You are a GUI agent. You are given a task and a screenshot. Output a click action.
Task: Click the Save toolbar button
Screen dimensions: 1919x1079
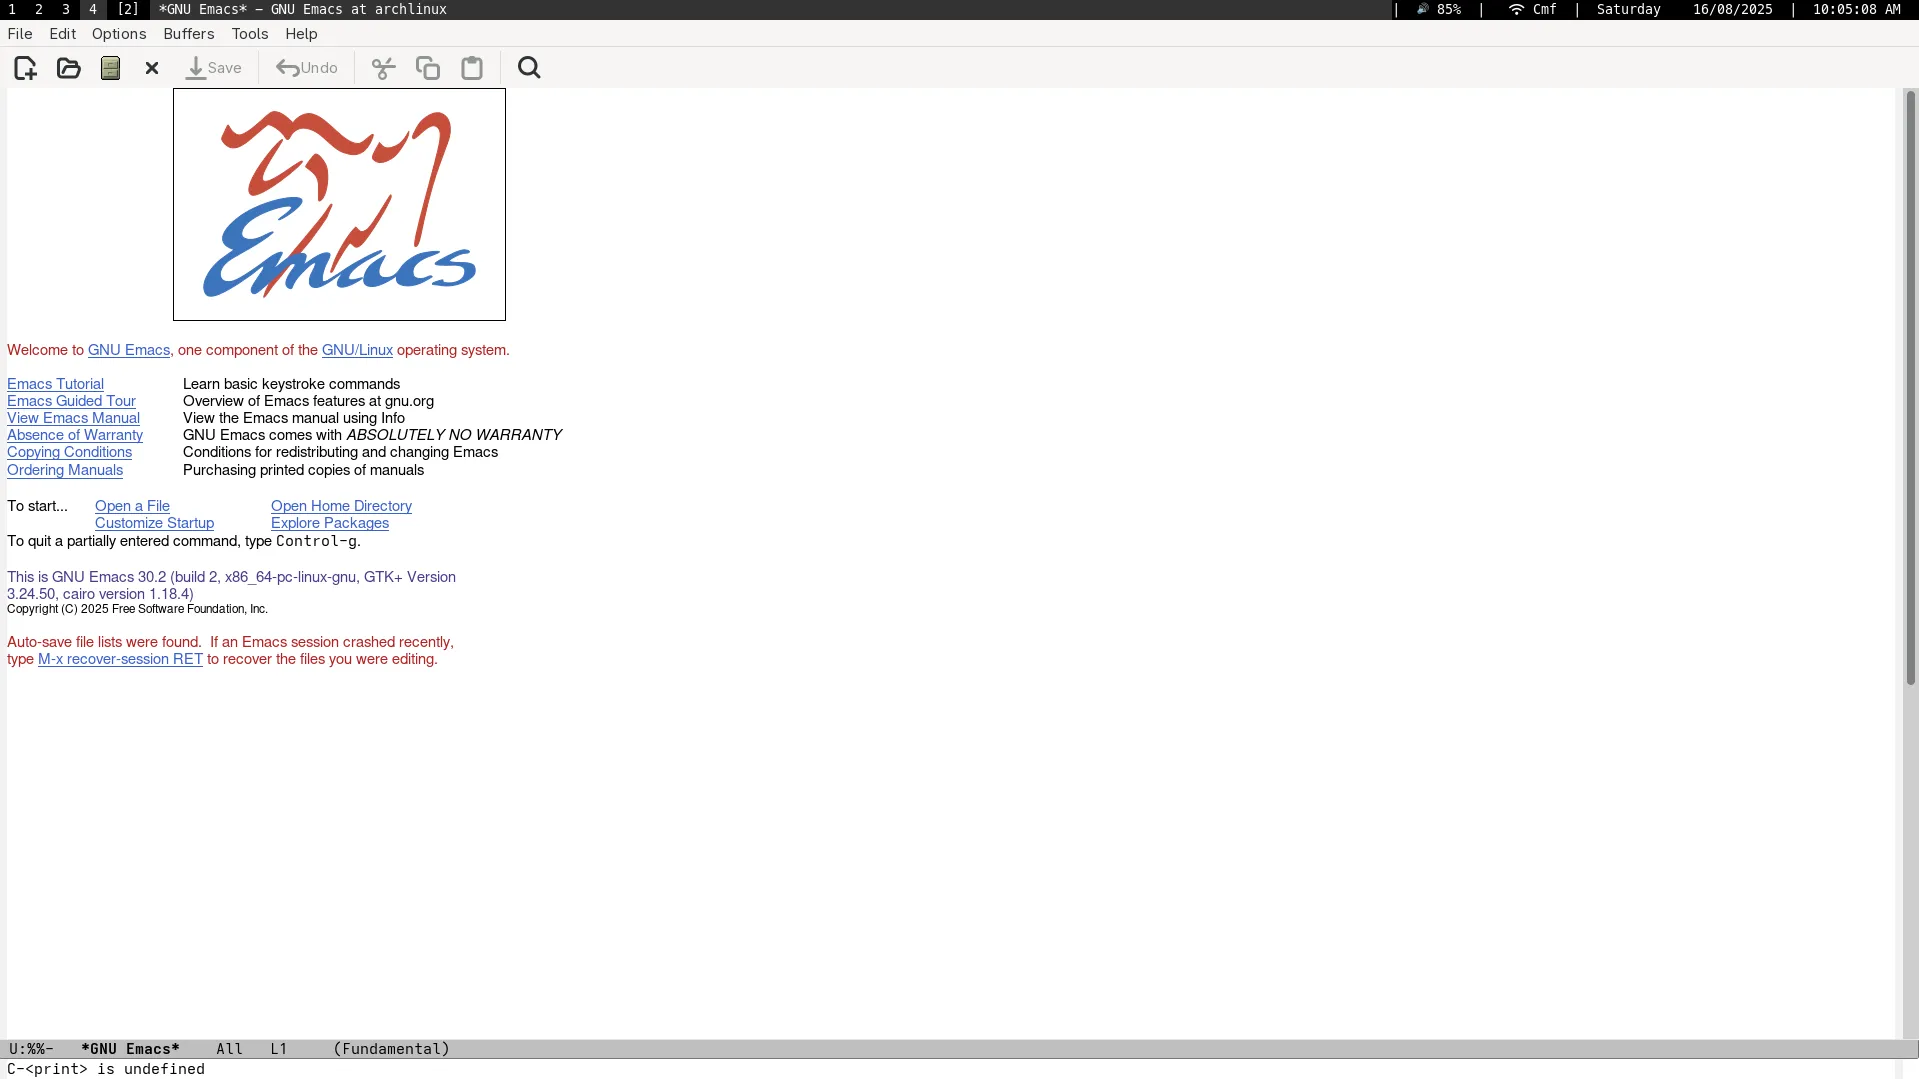coord(215,68)
